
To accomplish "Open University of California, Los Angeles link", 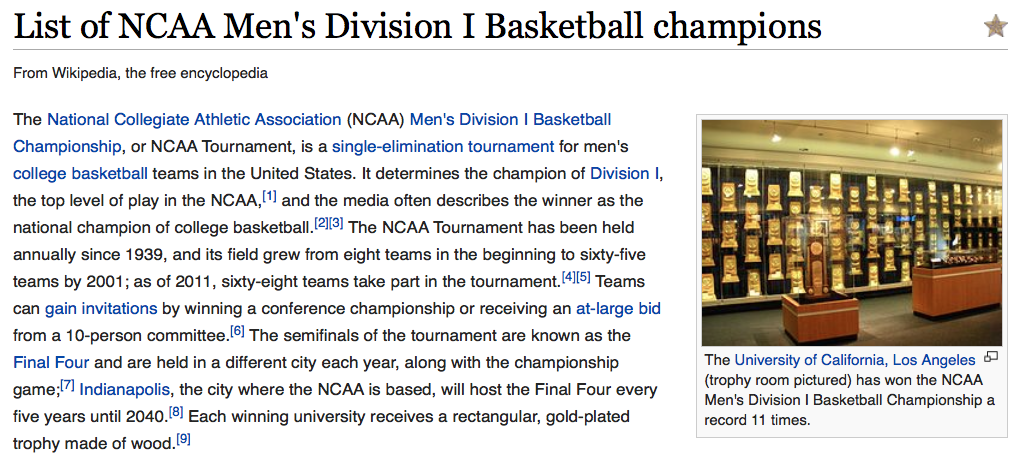I will [x=855, y=360].
